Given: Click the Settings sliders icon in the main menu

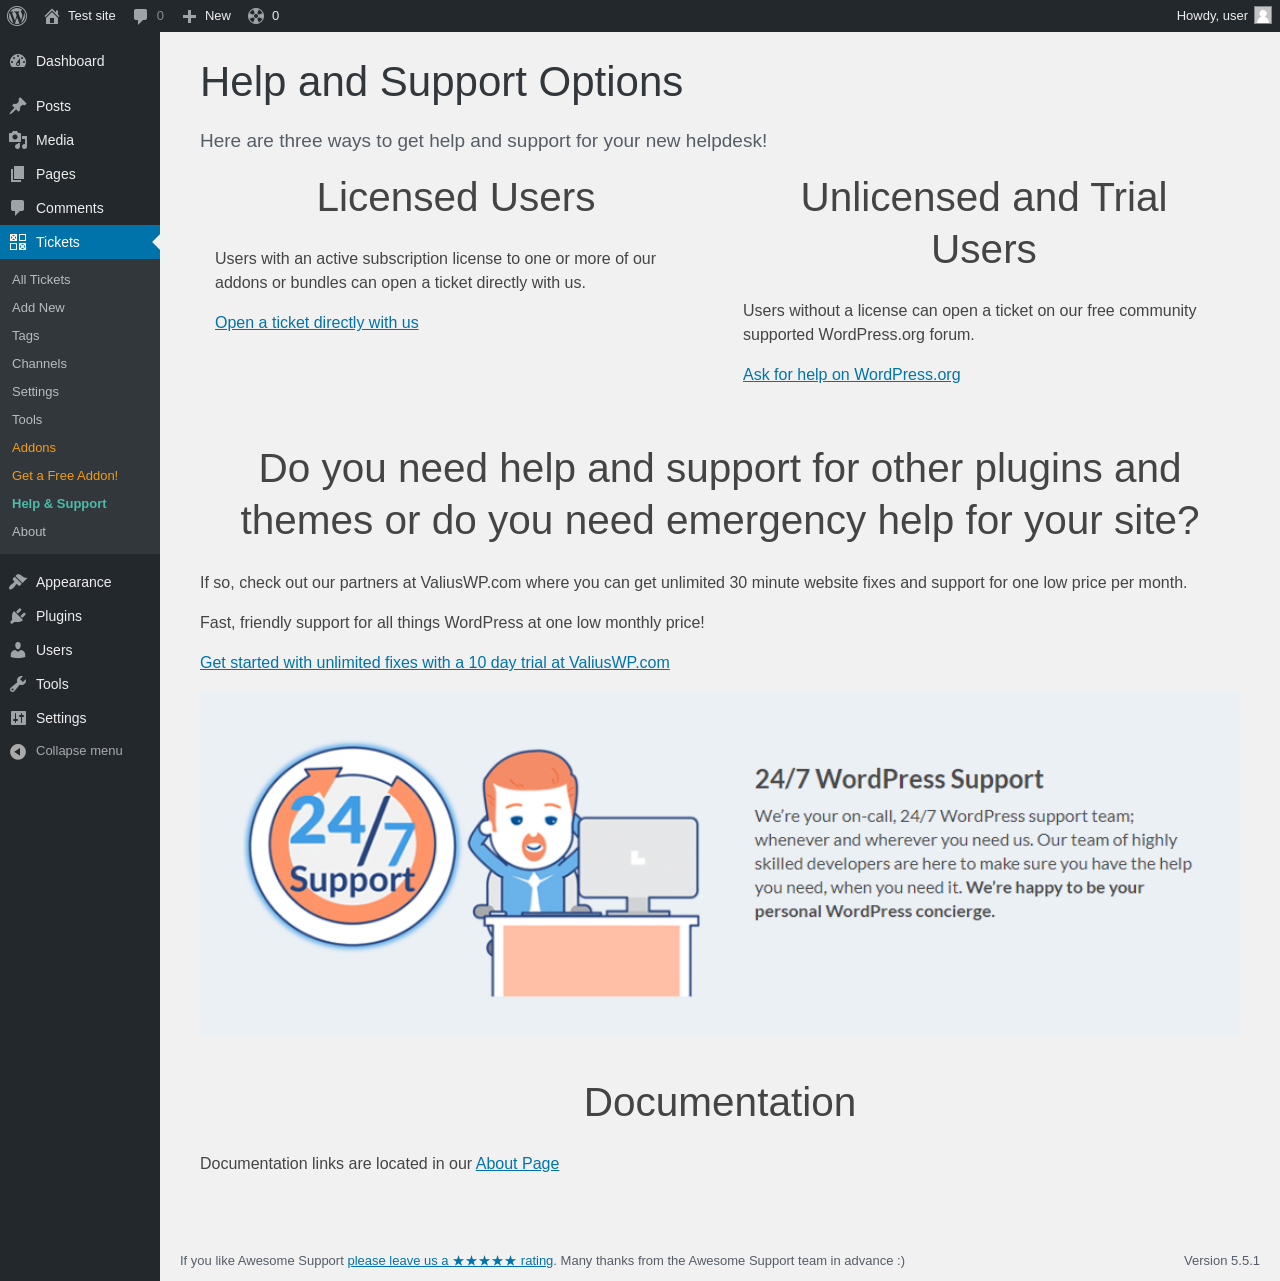Looking at the screenshot, I should click(18, 718).
